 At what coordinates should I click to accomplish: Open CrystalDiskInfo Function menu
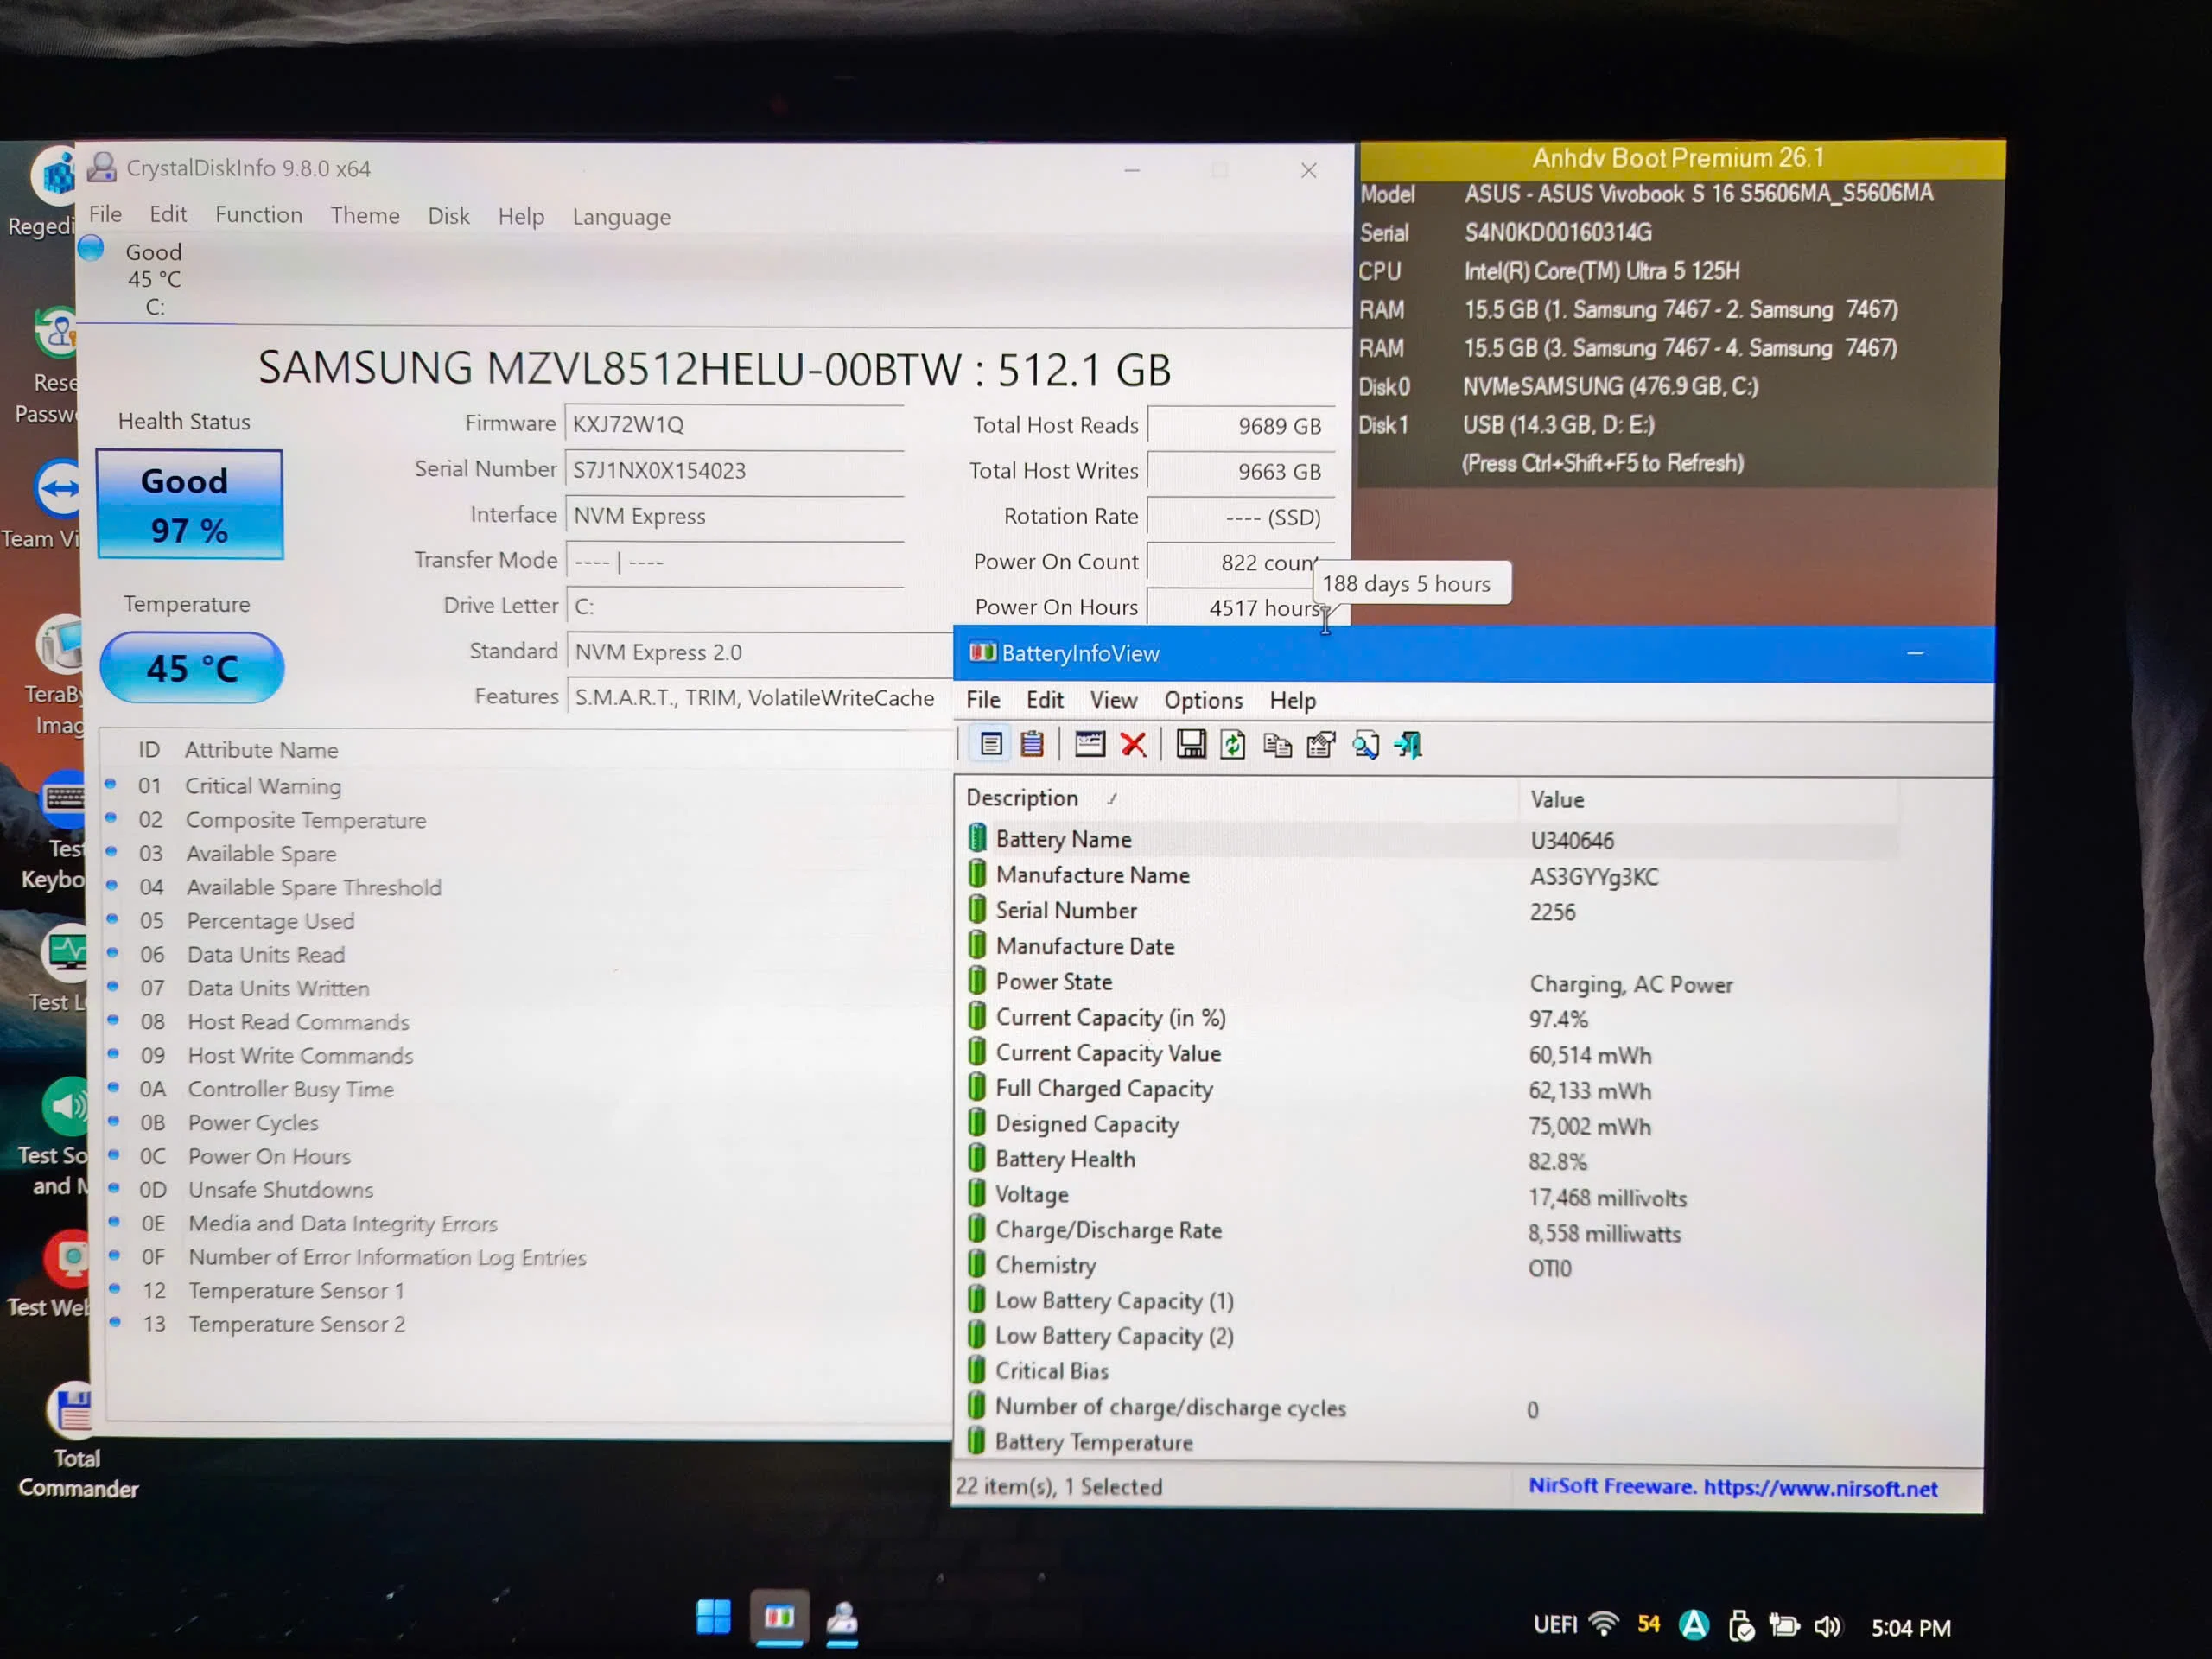[x=258, y=215]
